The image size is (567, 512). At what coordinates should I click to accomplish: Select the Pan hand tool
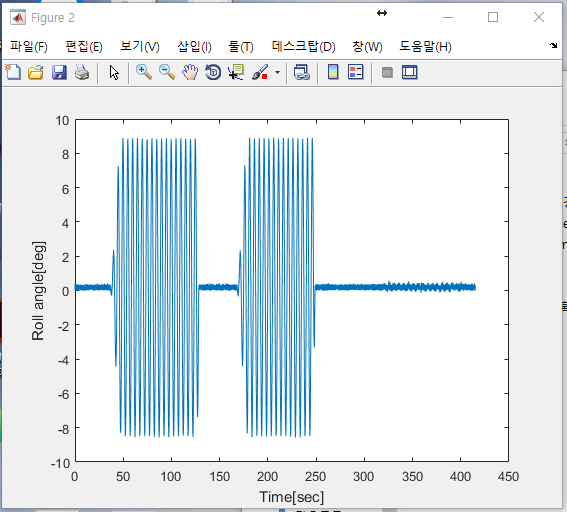pos(190,72)
